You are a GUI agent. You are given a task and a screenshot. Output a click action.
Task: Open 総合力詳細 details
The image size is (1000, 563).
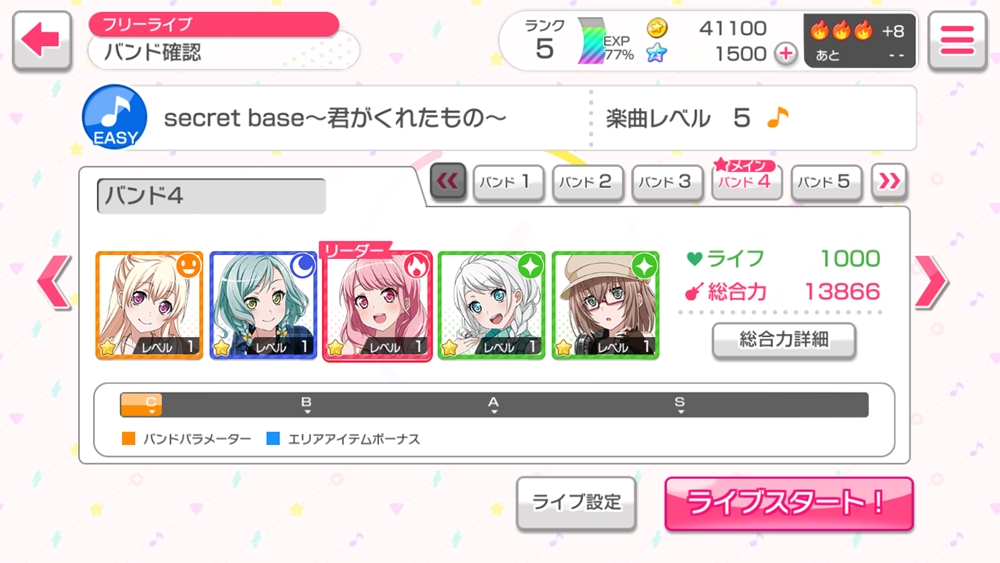click(x=784, y=340)
